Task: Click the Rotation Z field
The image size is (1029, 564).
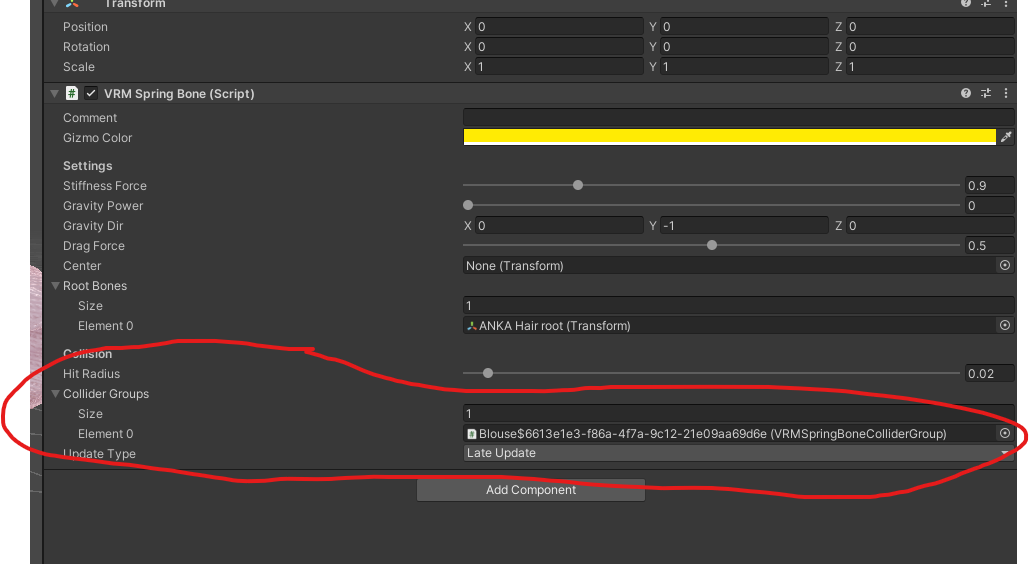Action: point(930,47)
